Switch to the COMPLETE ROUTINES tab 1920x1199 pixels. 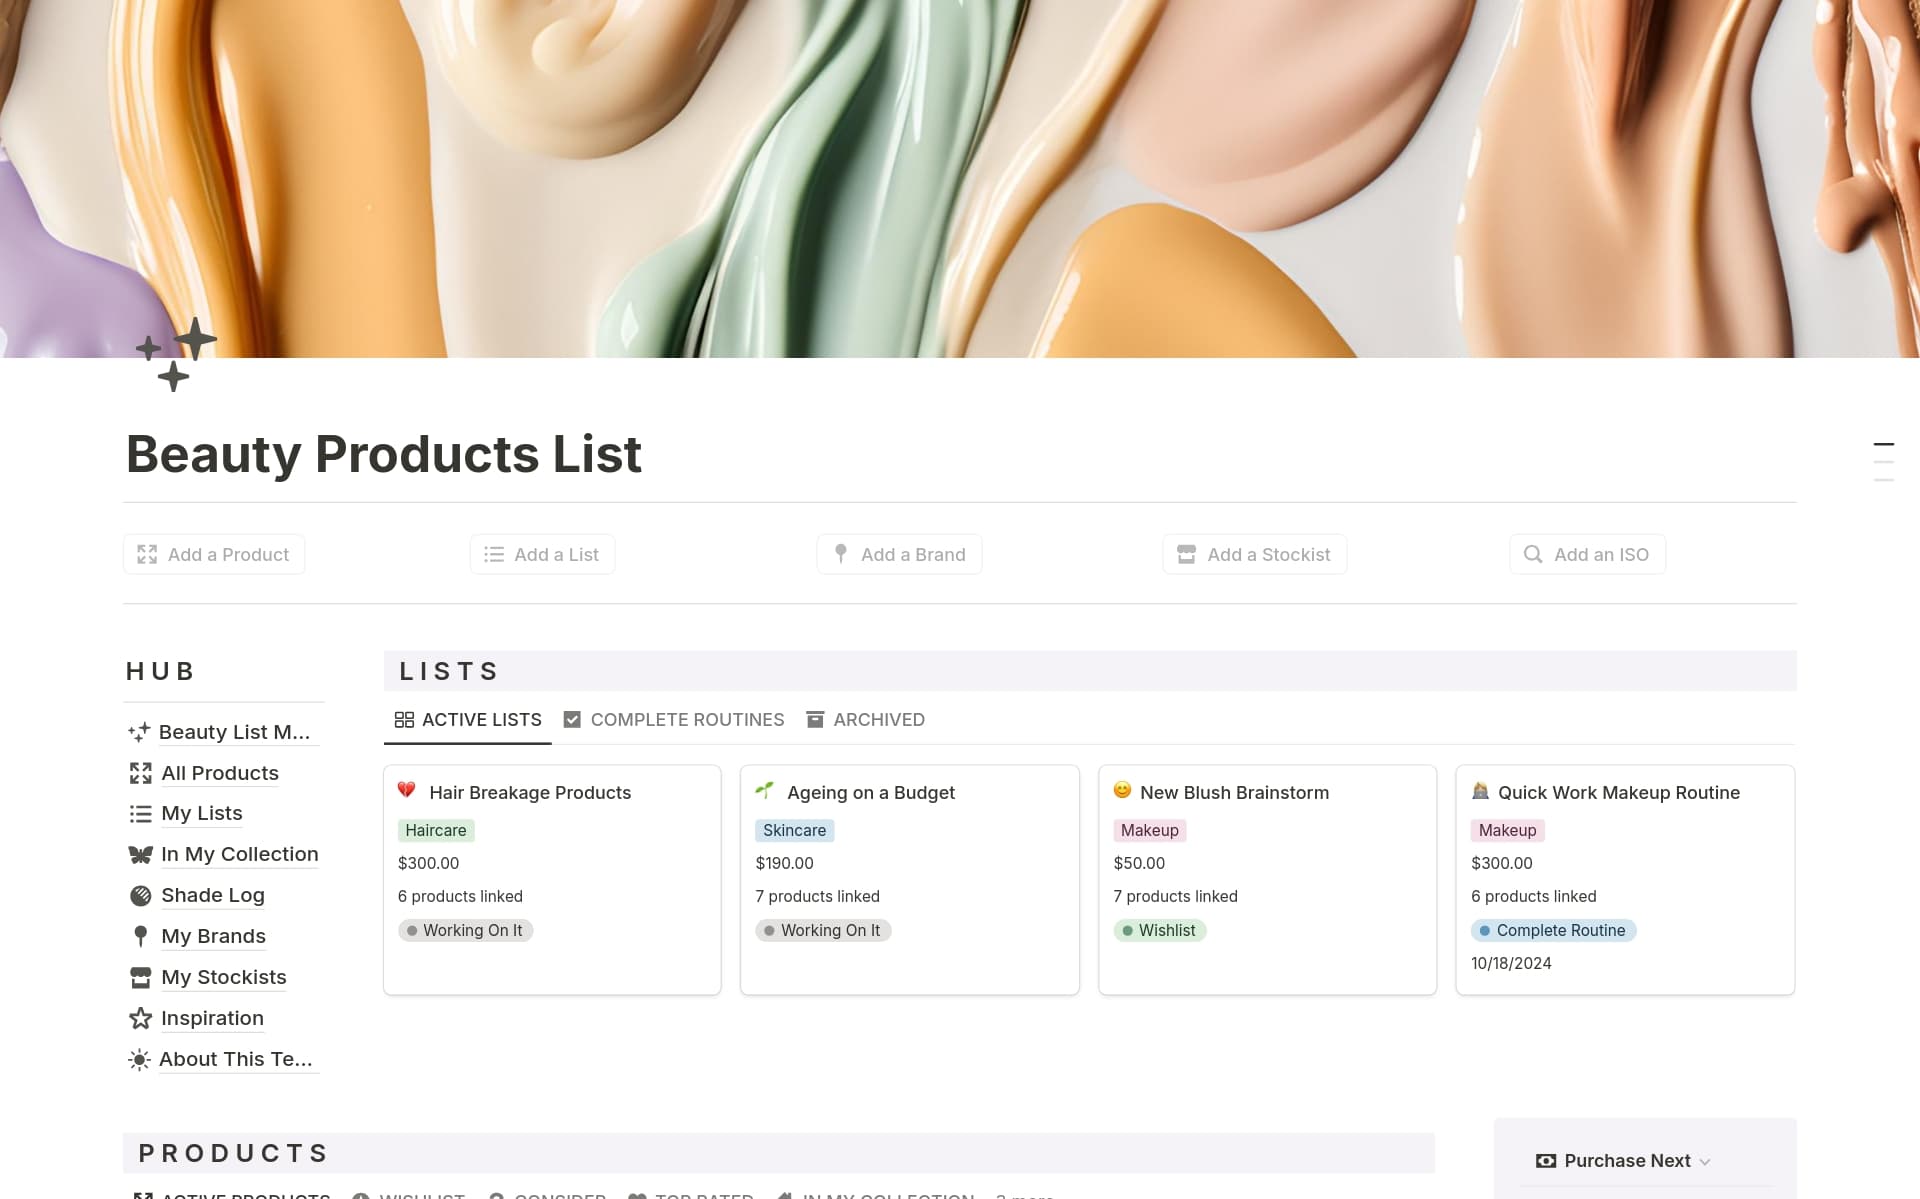(x=674, y=720)
